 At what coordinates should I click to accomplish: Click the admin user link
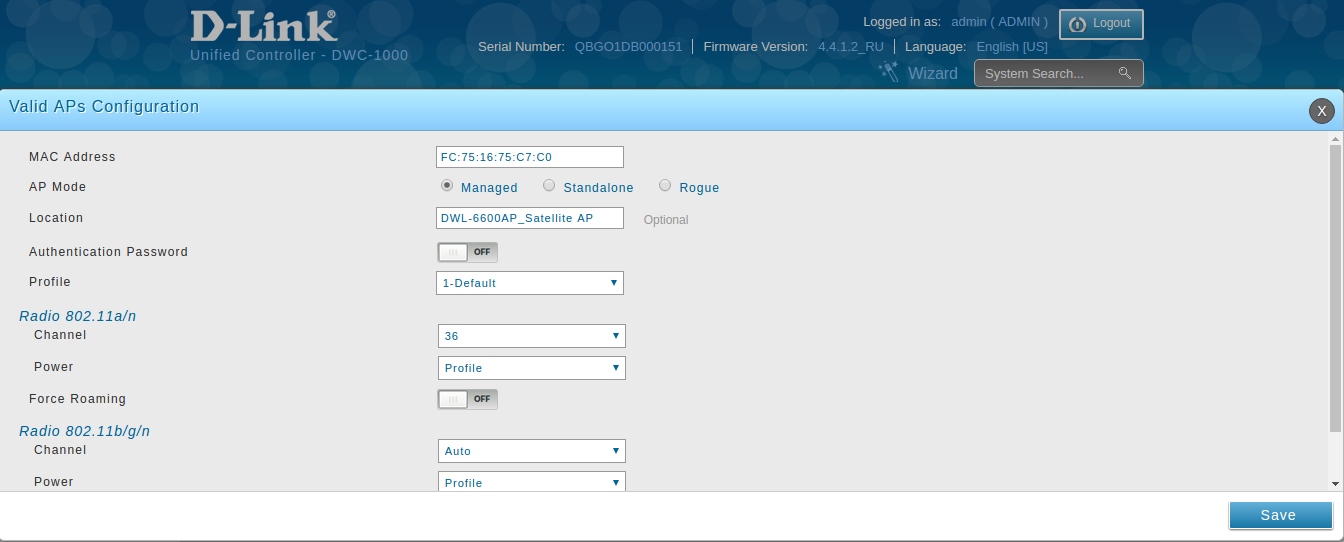click(996, 22)
